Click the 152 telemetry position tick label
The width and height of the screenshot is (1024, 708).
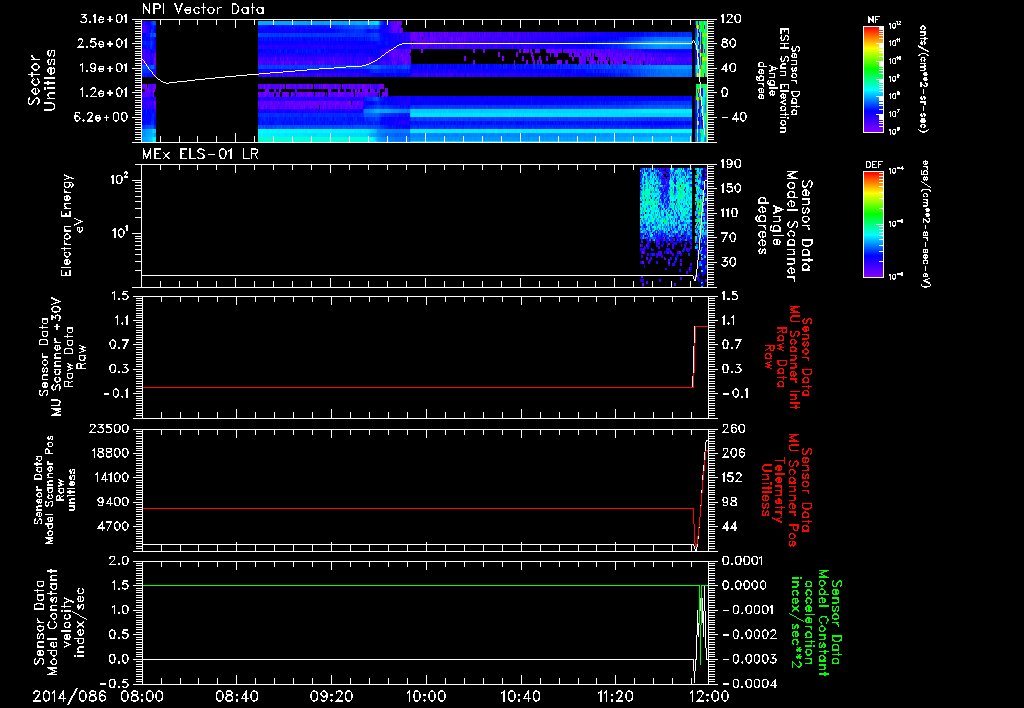pyautogui.click(x=733, y=477)
